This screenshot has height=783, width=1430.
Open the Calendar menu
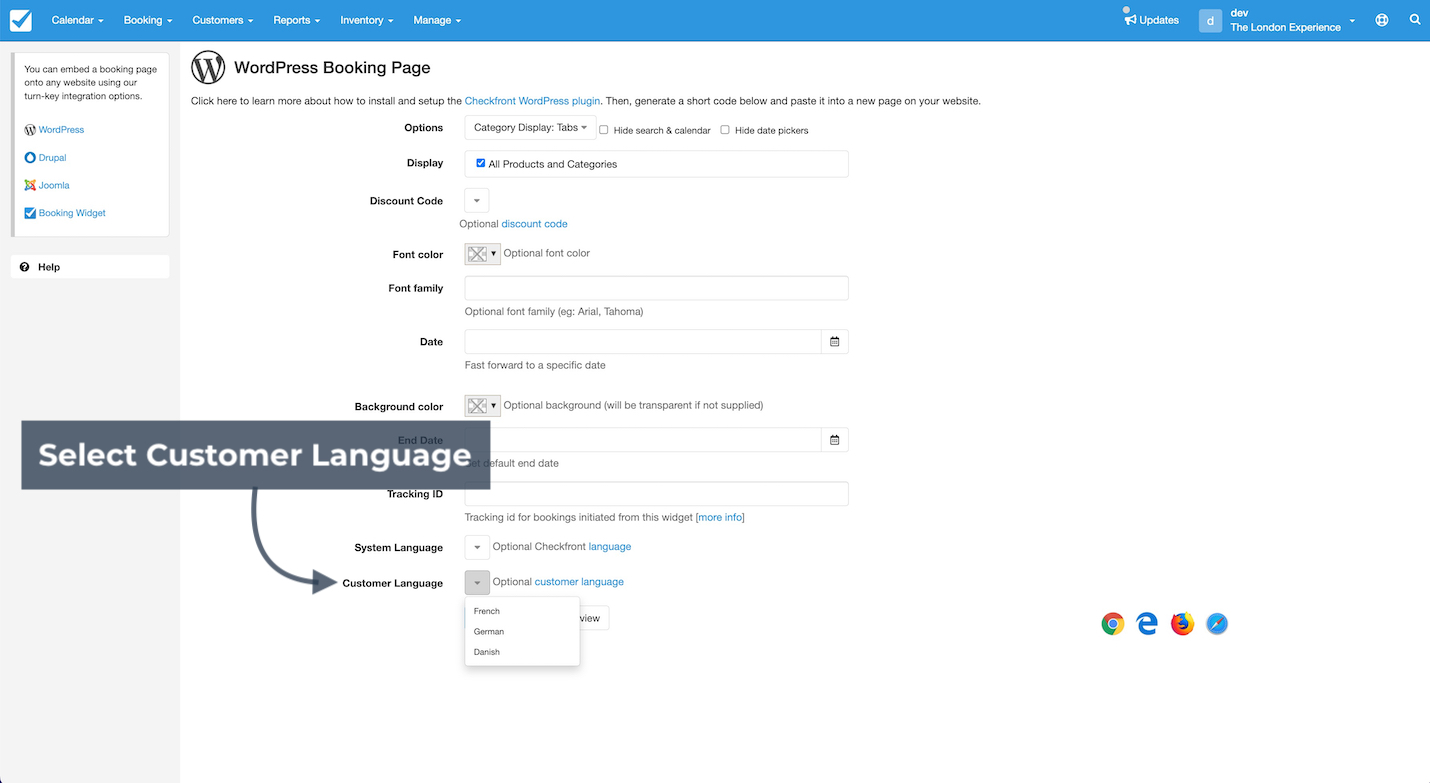point(77,20)
